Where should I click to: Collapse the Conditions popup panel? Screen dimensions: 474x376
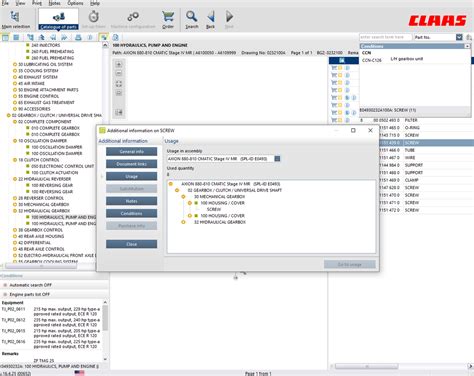click(x=467, y=46)
